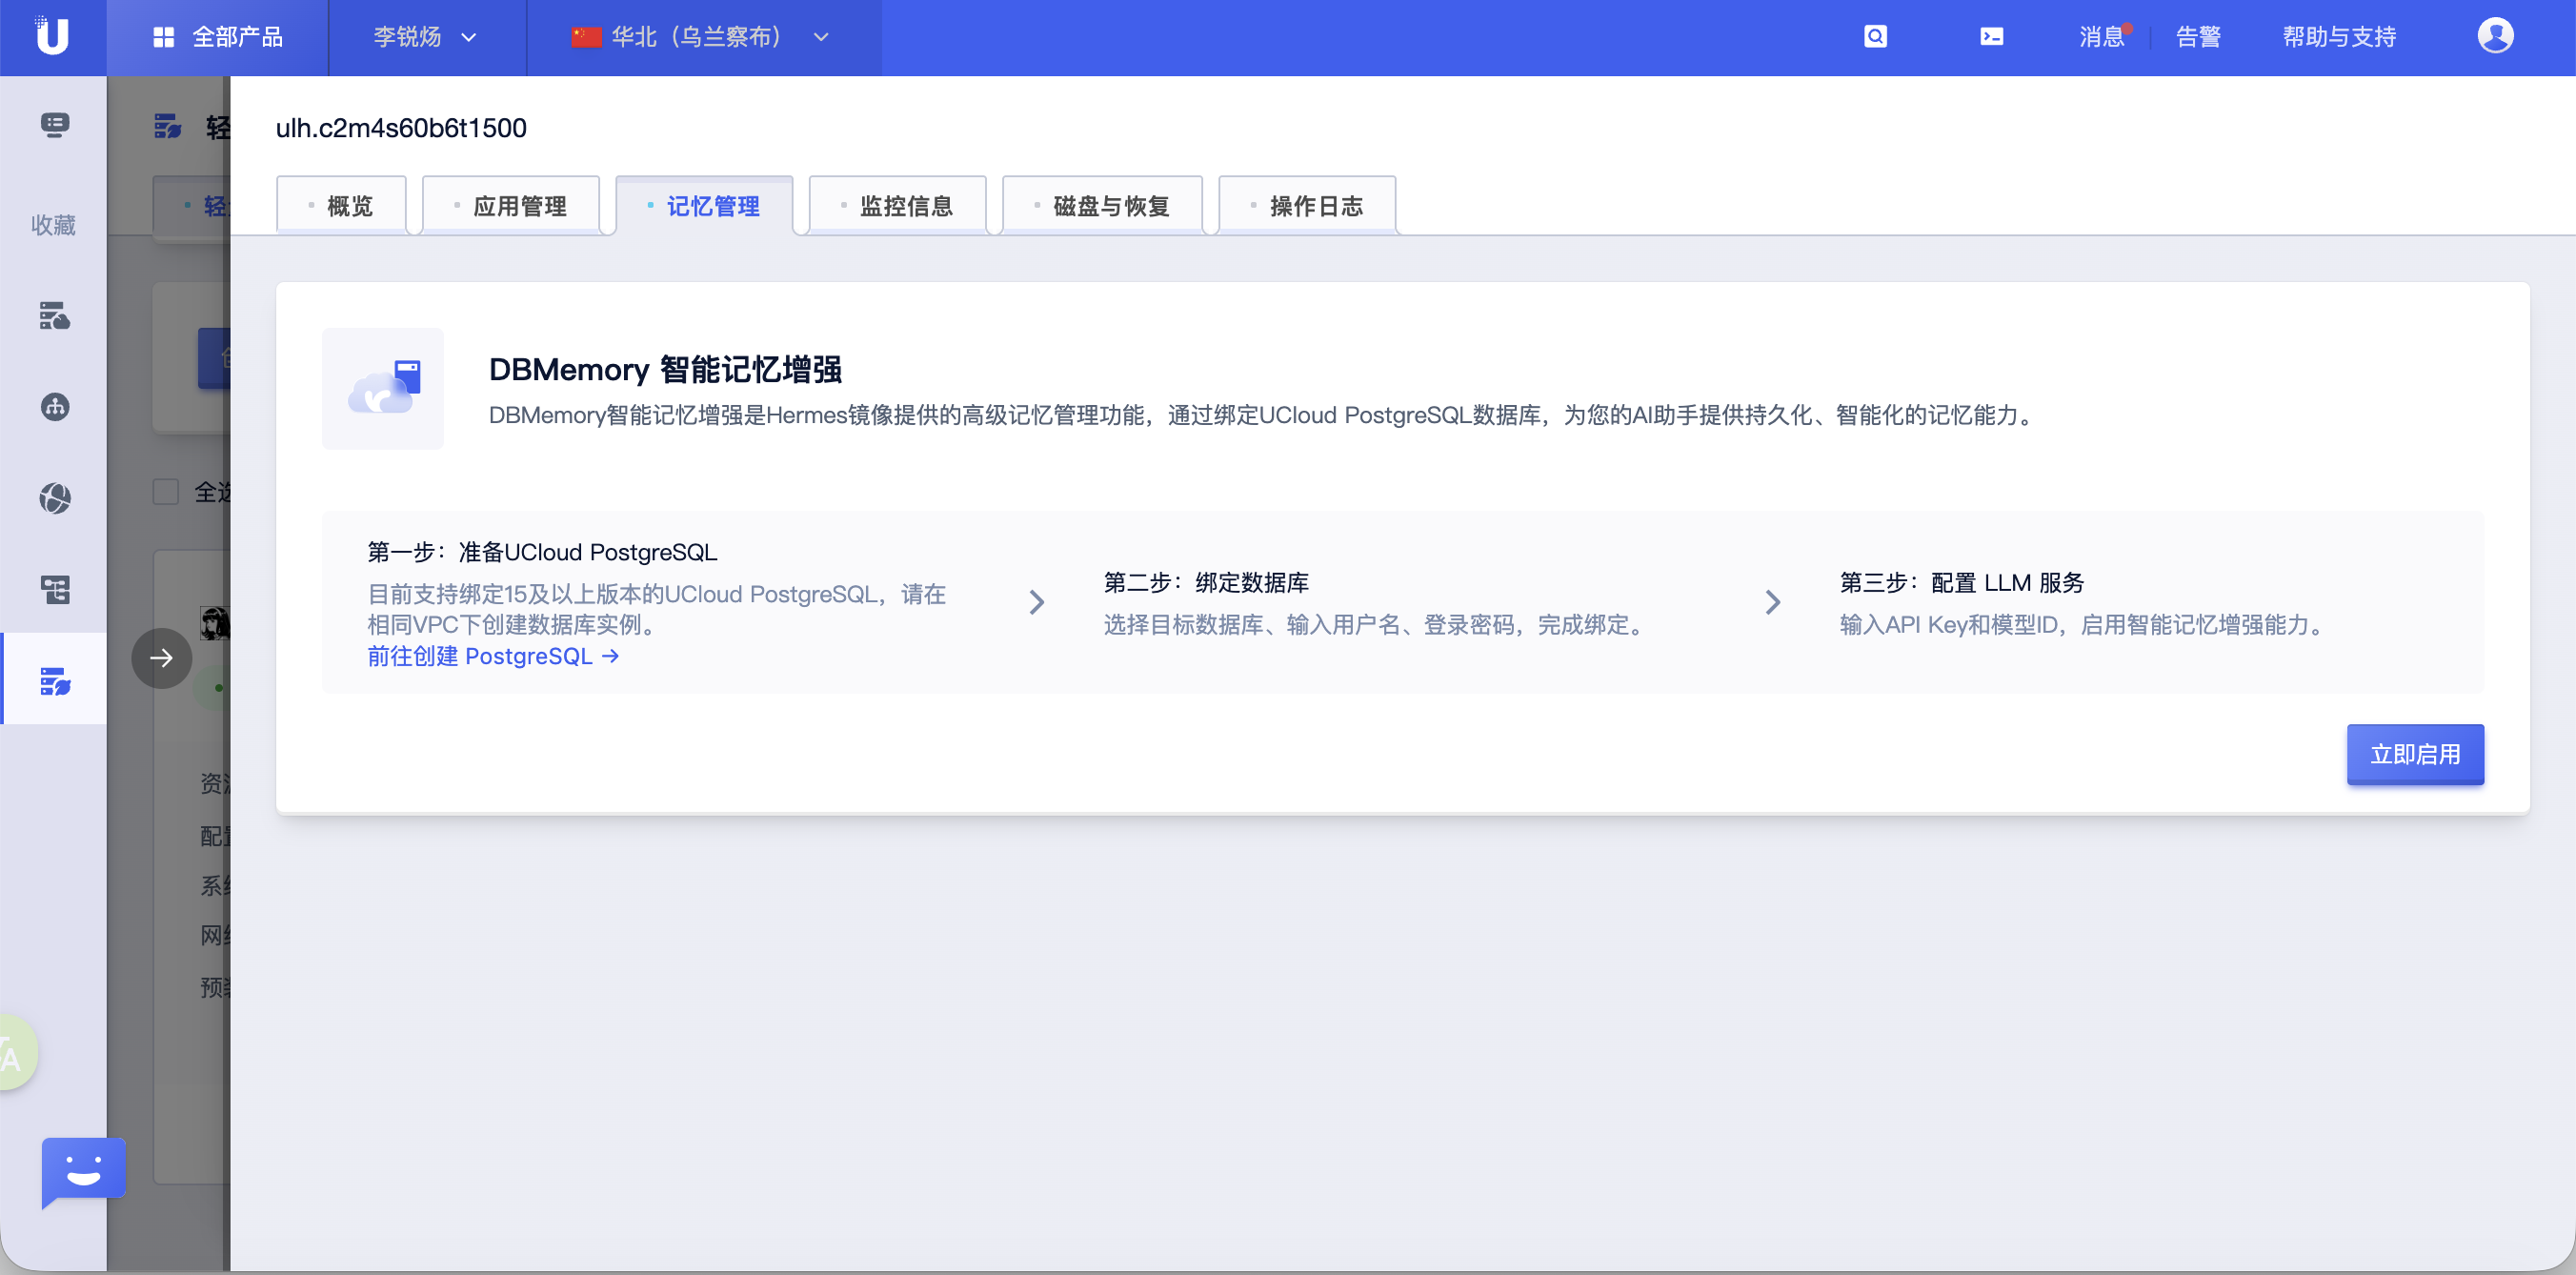Click the network topology sidebar icon
This screenshot has height=1275, width=2576.
pyautogui.click(x=54, y=407)
